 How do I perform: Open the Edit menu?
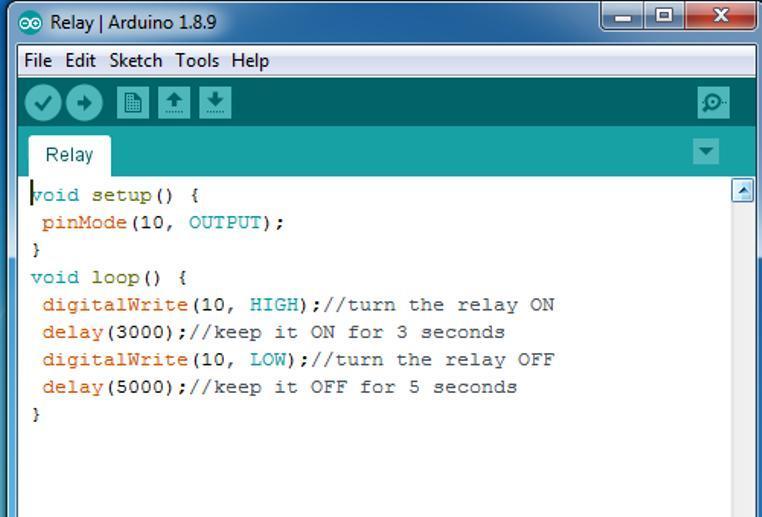(80, 61)
